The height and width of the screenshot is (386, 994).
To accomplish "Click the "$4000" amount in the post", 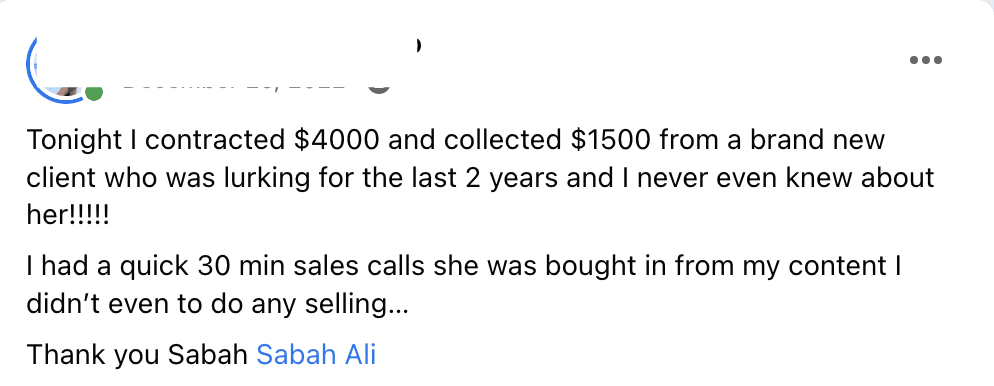I will [x=338, y=140].
